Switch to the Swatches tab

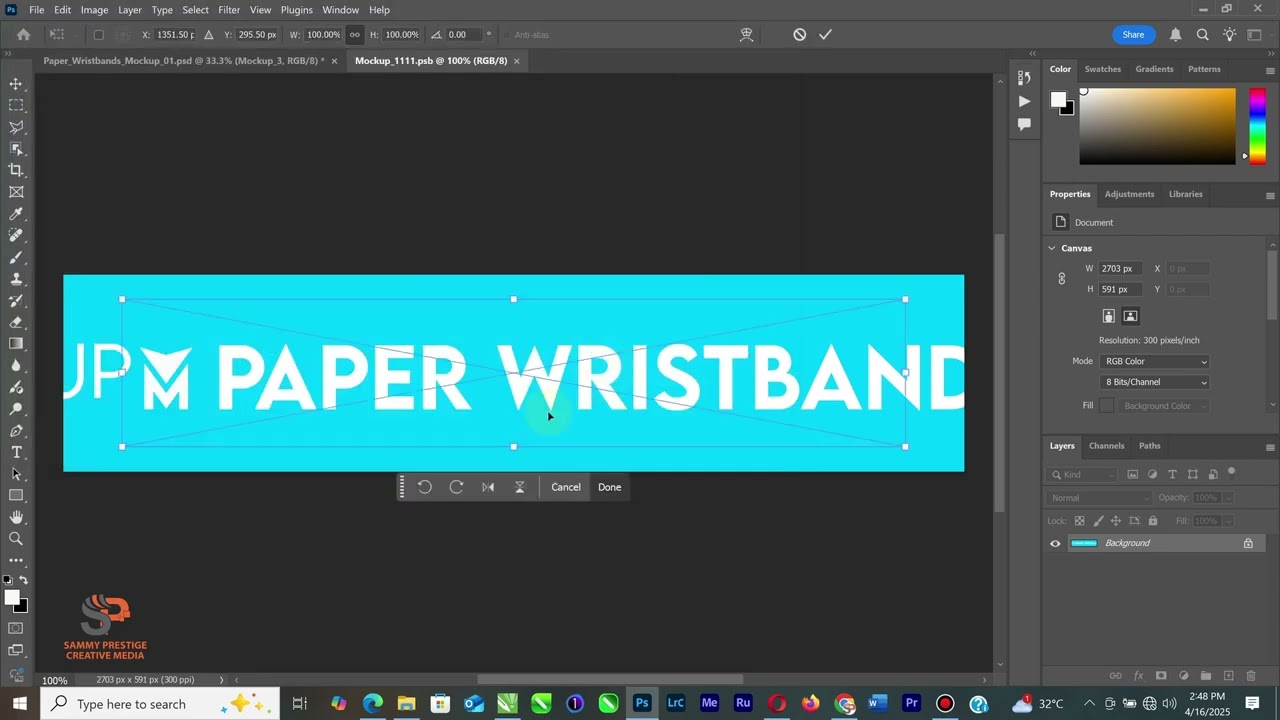coord(1103,69)
